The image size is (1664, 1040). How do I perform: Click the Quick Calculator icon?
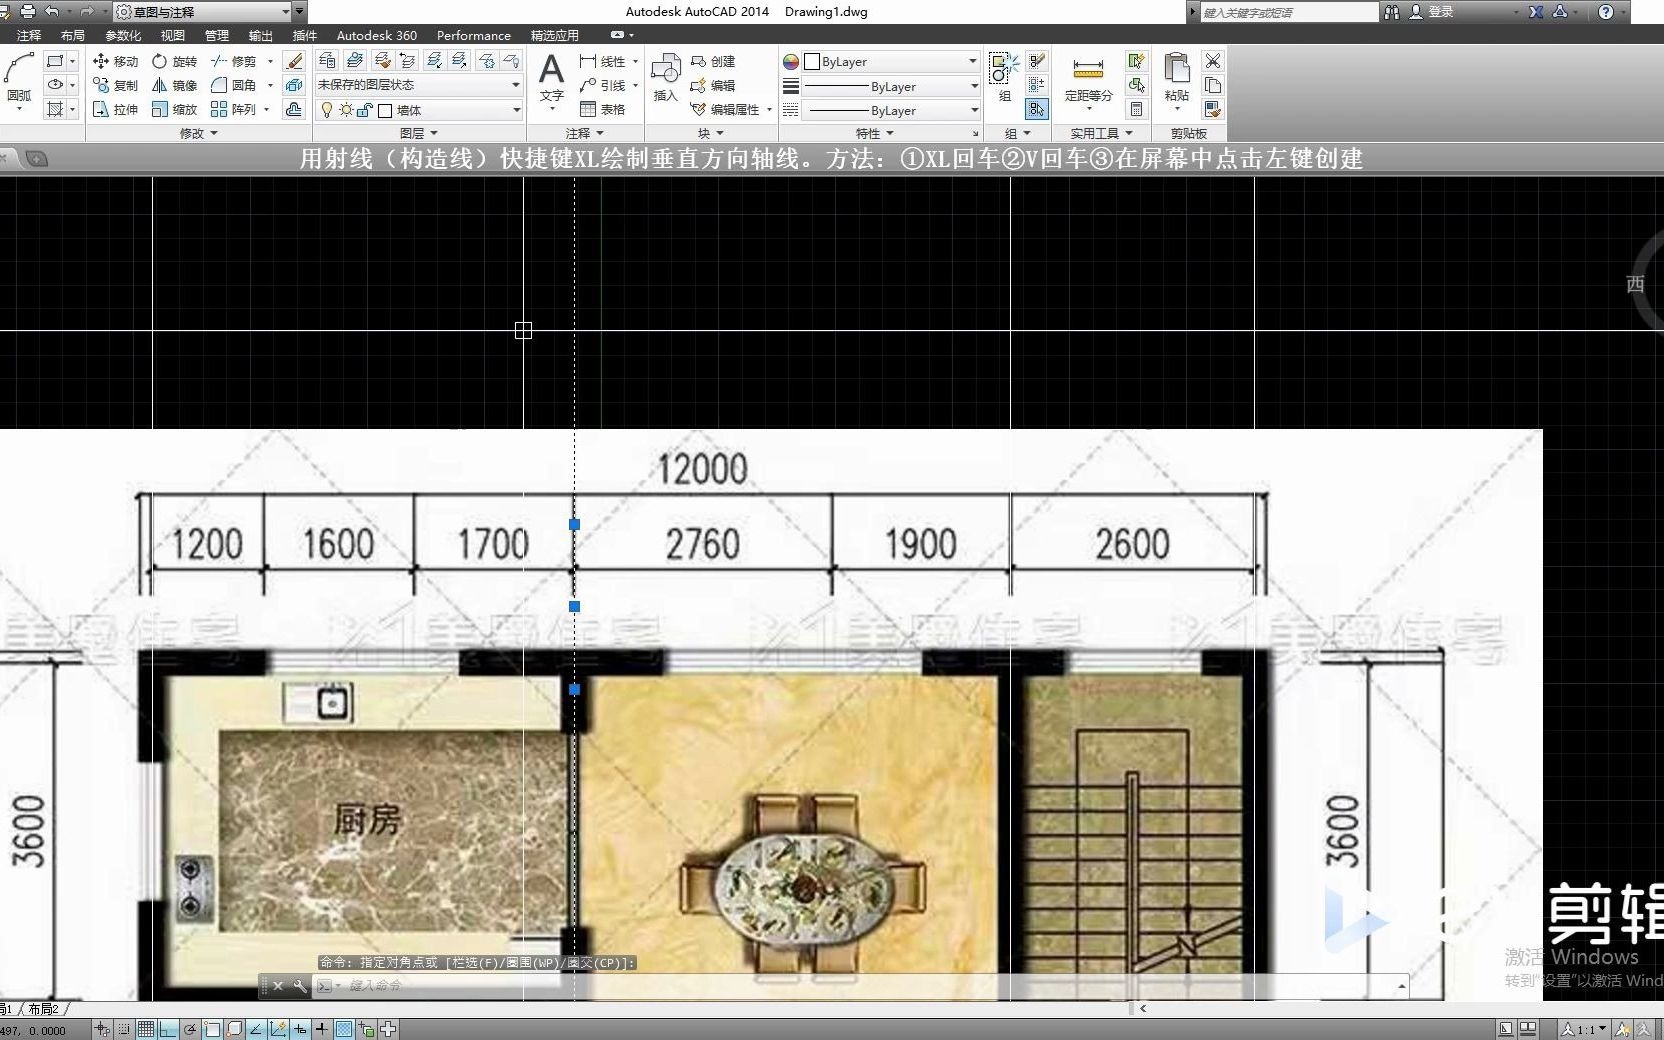[x=1136, y=109]
